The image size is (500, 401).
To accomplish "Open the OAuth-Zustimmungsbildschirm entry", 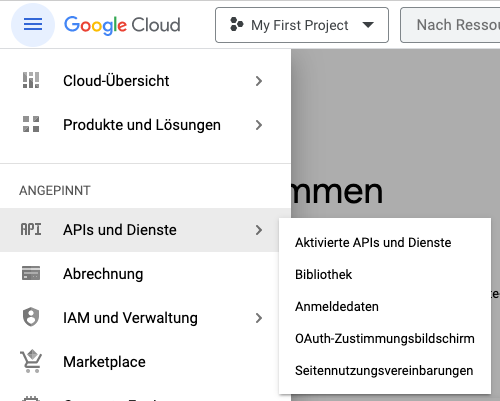I will 385,338.
